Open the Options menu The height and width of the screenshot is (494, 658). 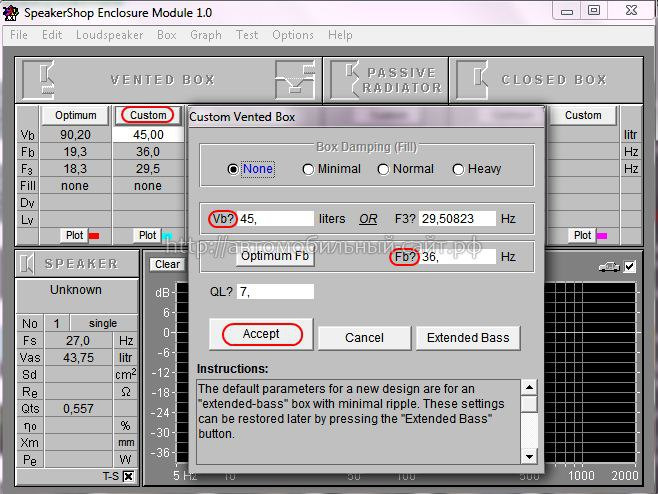click(293, 35)
